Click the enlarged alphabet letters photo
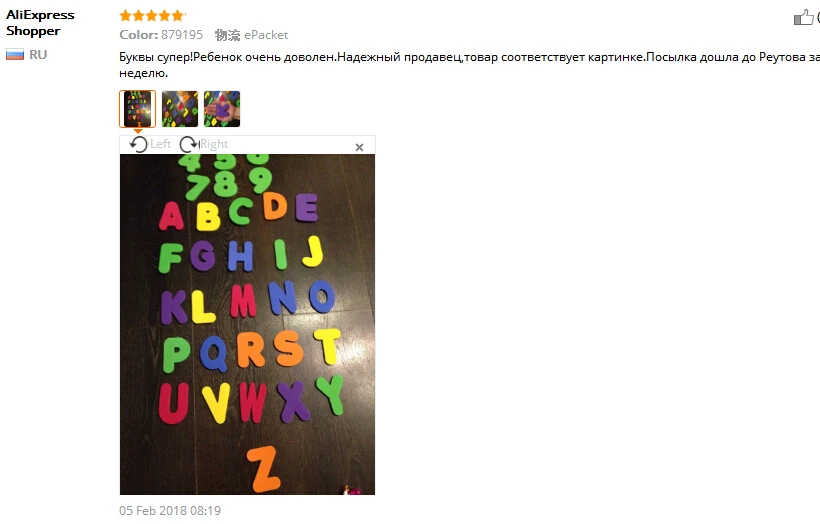 pos(247,324)
